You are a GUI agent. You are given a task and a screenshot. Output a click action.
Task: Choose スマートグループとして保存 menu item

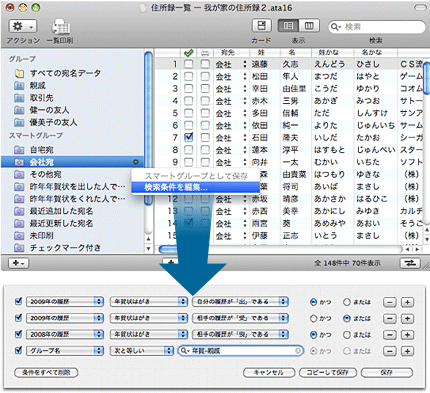(195, 176)
